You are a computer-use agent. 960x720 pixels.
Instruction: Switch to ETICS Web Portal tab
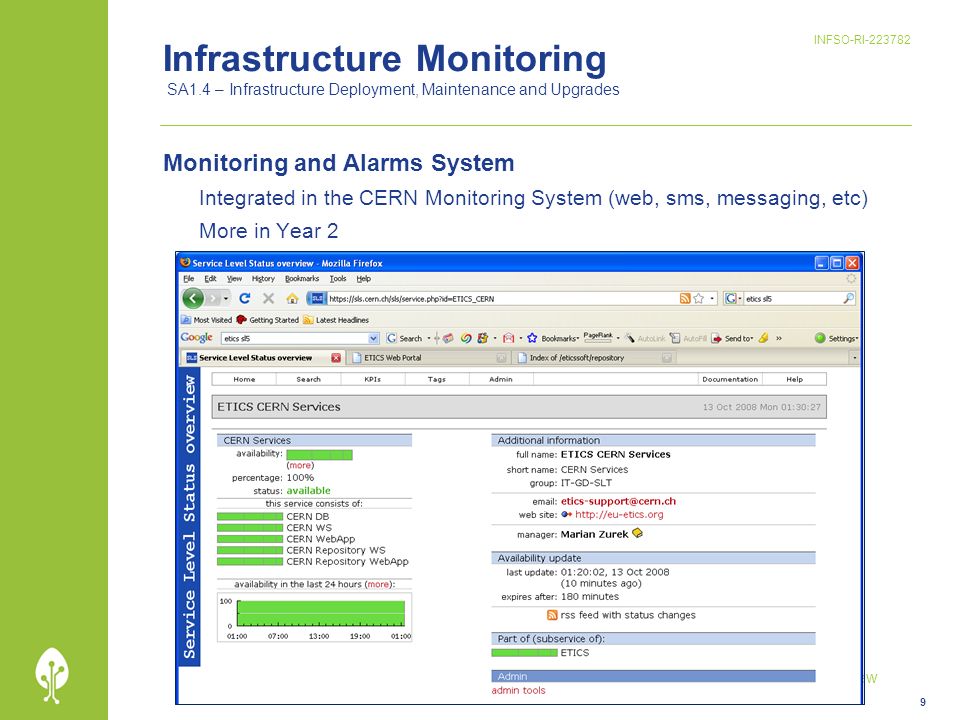point(429,358)
